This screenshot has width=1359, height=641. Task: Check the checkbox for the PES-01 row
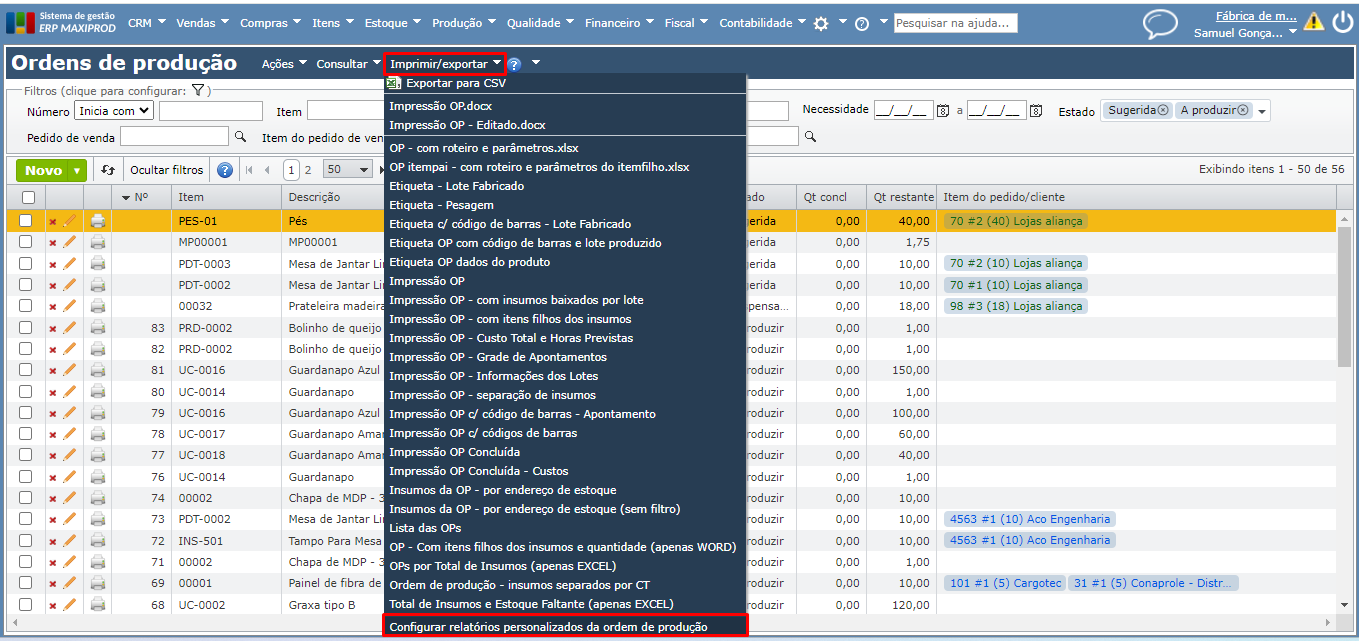[26, 221]
